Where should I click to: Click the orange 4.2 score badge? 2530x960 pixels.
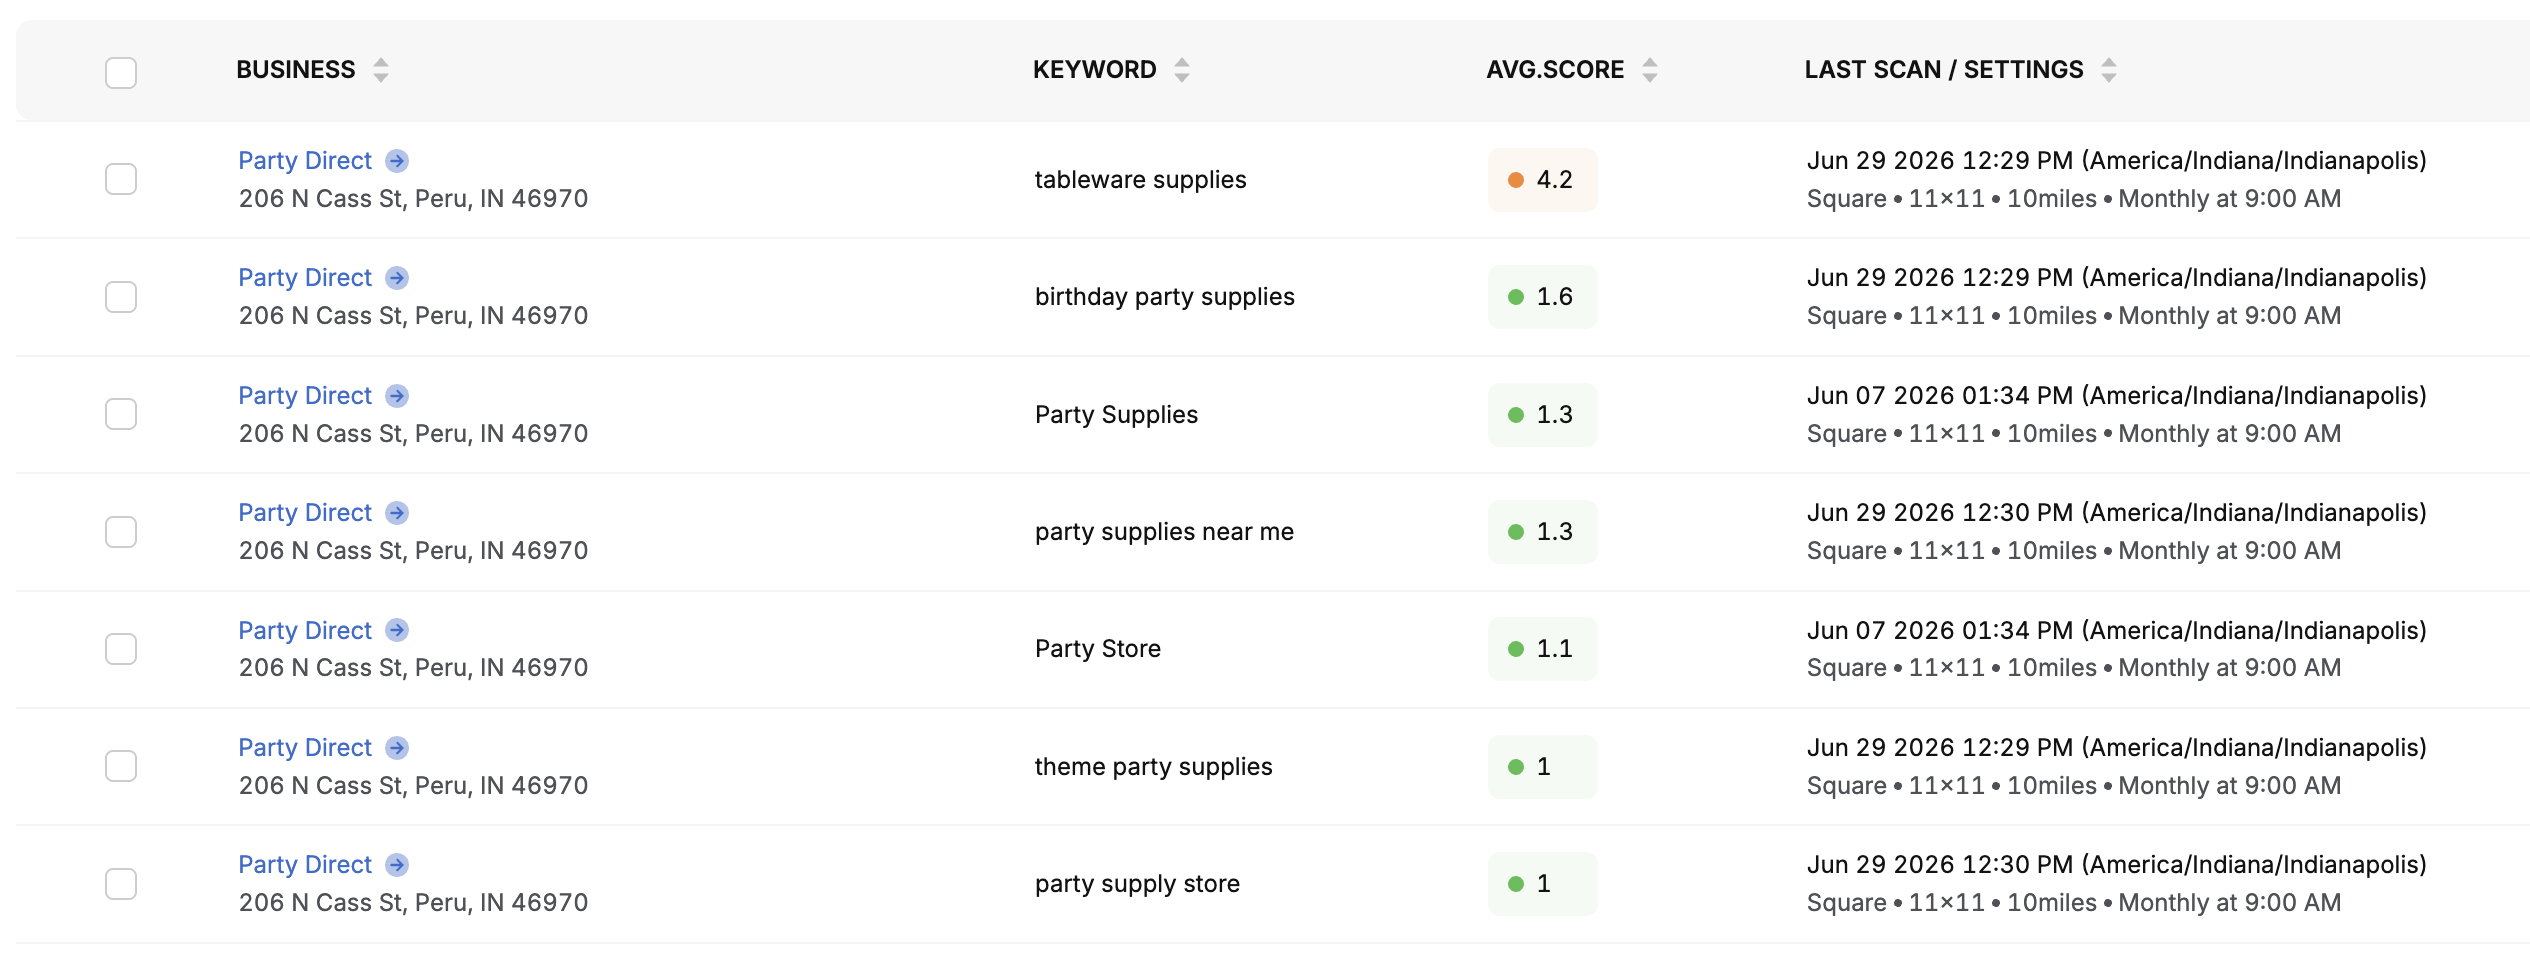[x=1542, y=180]
